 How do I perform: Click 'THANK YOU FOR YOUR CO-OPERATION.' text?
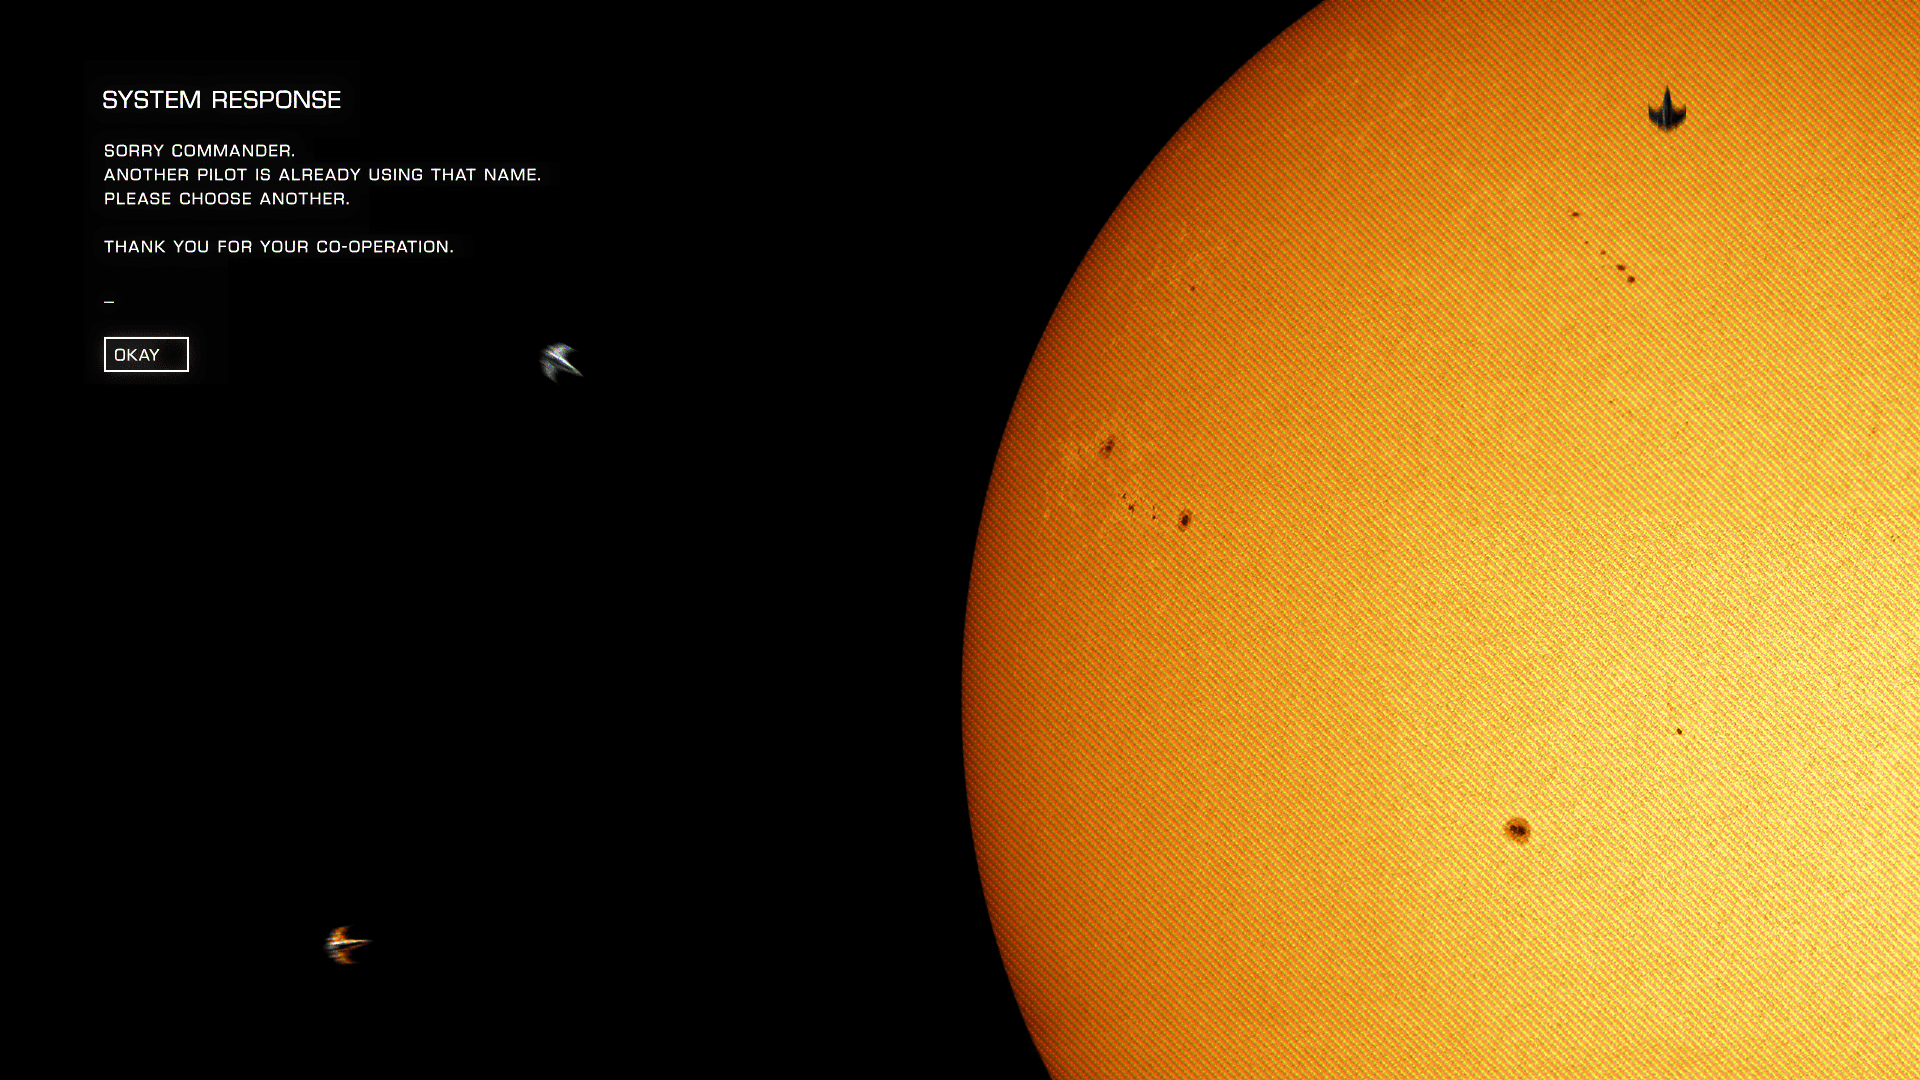[279, 247]
